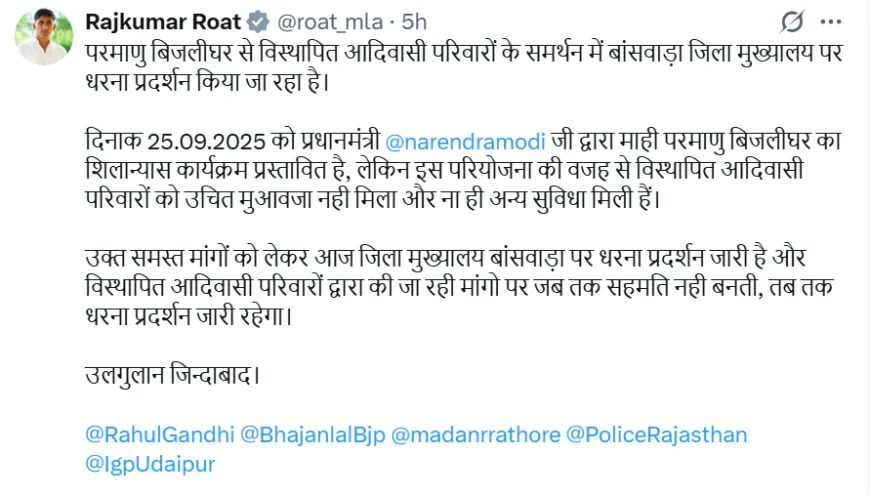Click the slogan उलगुलान जिन्दाबाद text

[174, 378]
